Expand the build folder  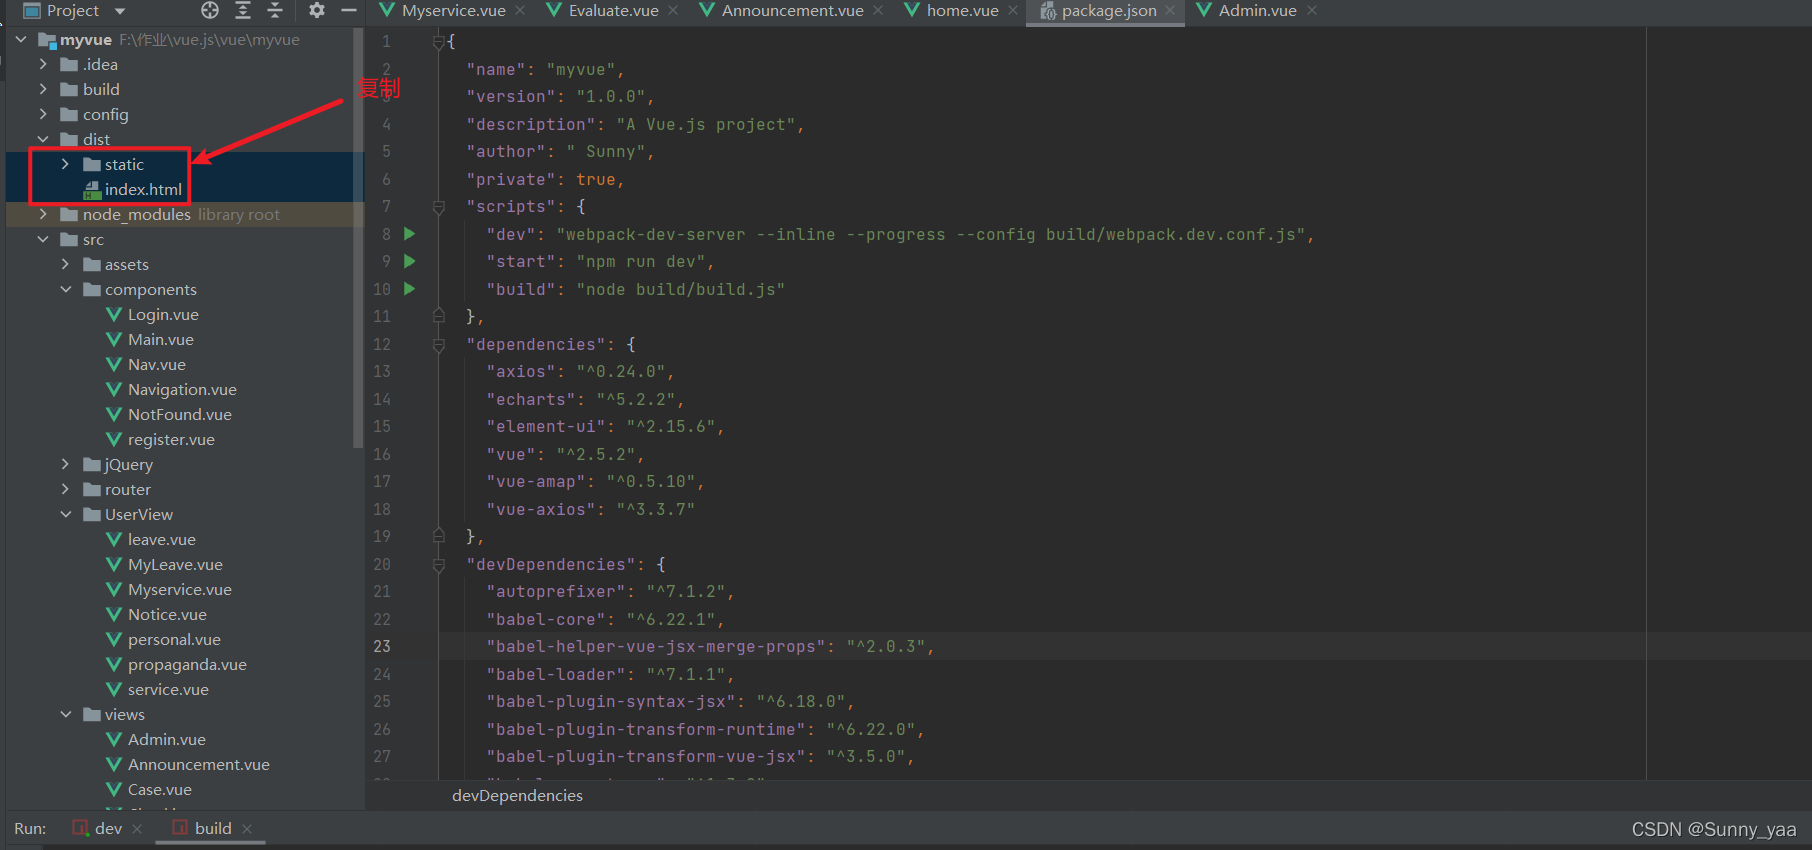(43, 89)
